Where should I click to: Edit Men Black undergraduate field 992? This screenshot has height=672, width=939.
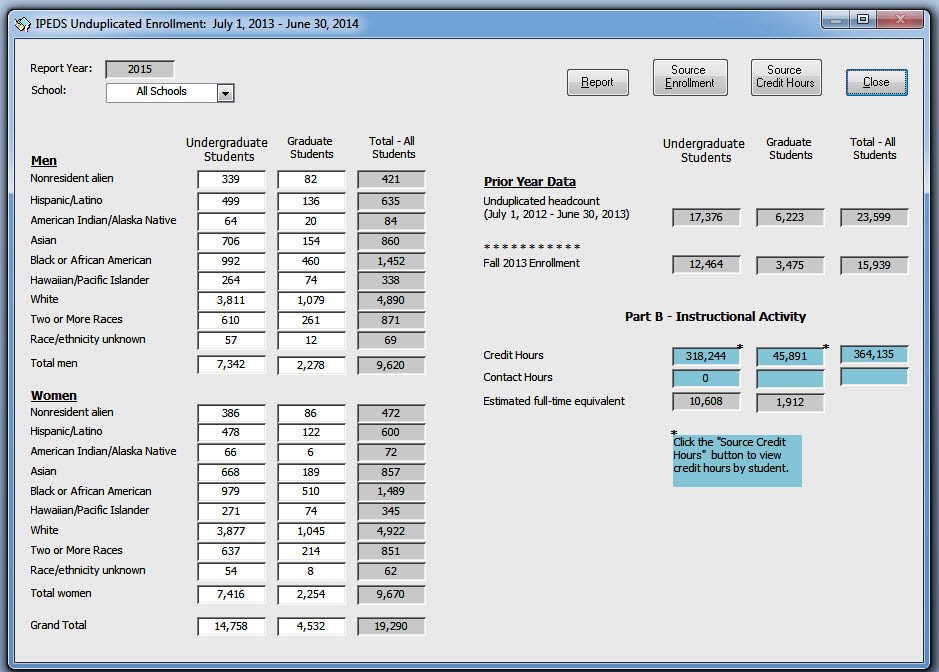tap(231, 262)
